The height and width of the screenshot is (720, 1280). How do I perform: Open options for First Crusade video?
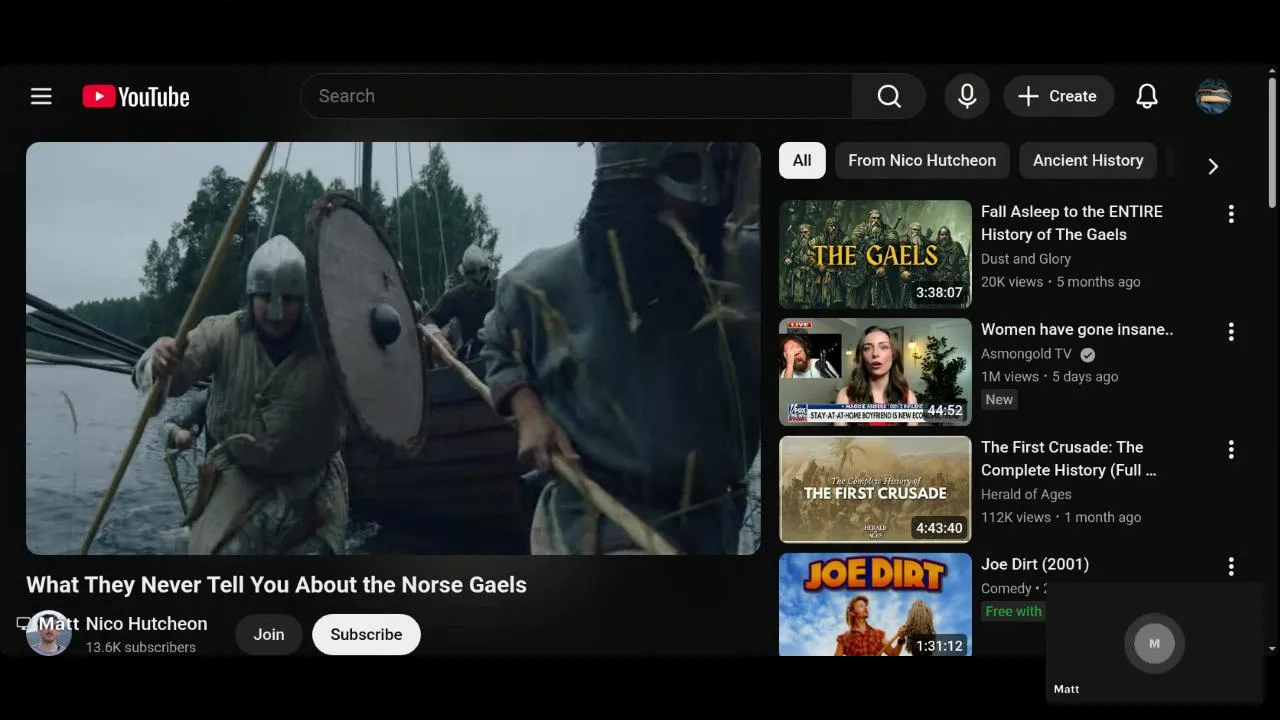[x=1231, y=449]
